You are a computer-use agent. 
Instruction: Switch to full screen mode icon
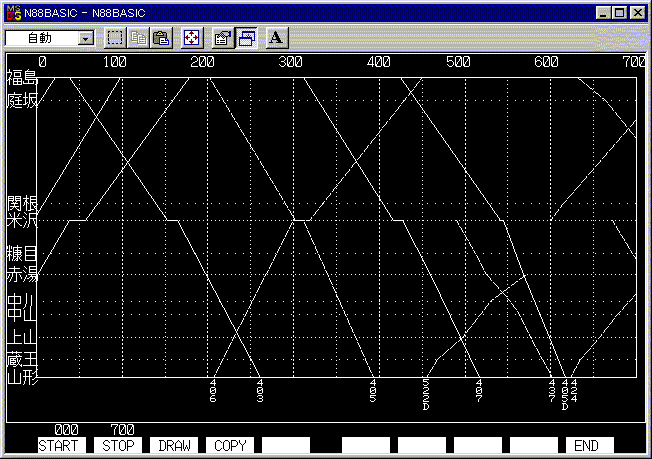coord(192,38)
